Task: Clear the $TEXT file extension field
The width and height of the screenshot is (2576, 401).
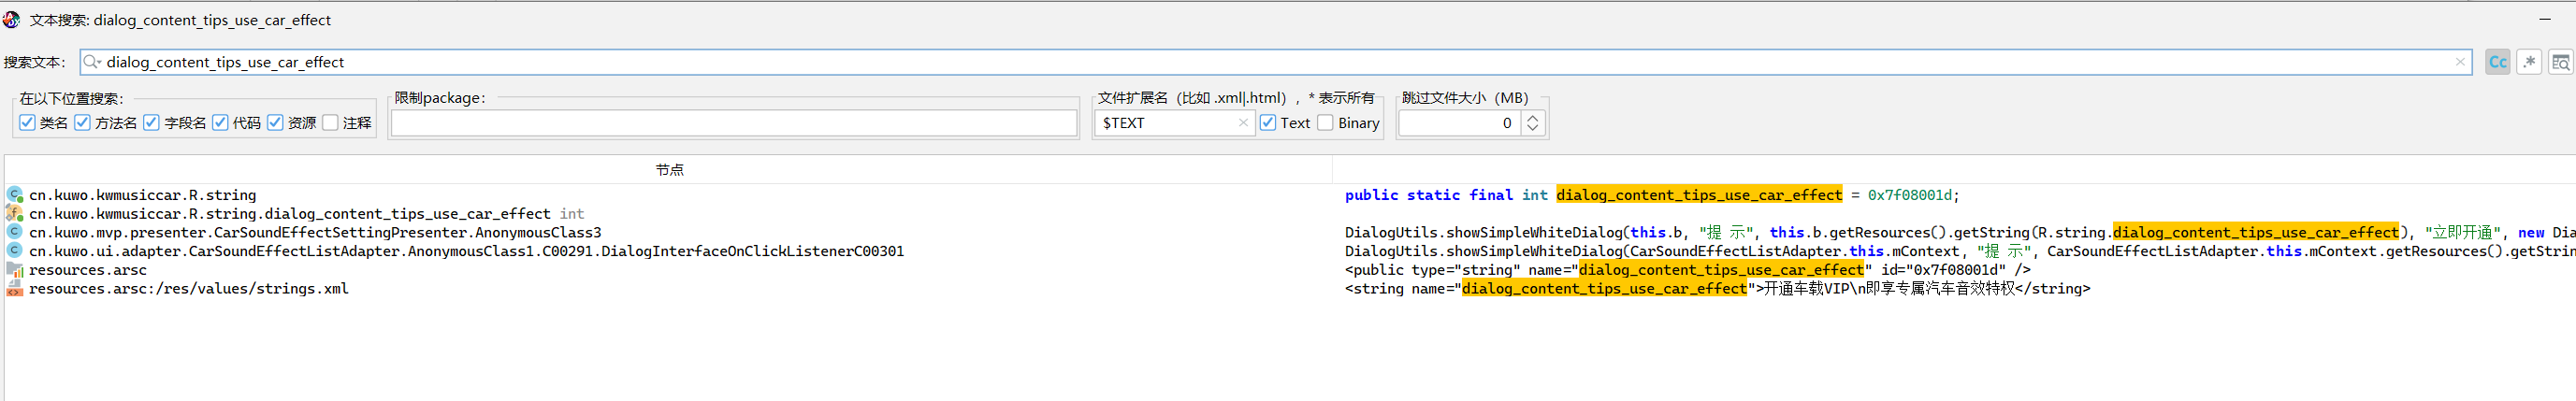Action: tap(1243, 123)
